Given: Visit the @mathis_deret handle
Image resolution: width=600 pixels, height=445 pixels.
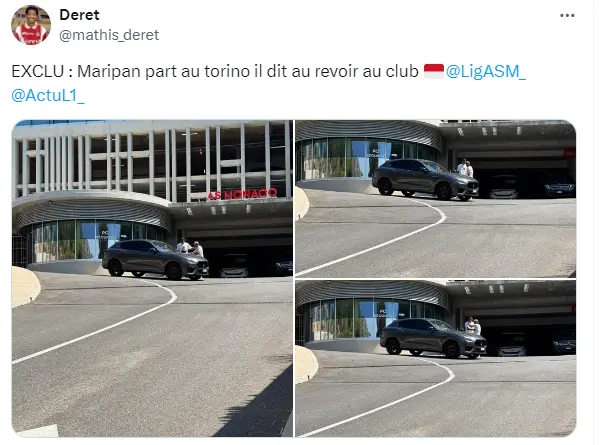Looking at the screenshot, I should 109,35.
